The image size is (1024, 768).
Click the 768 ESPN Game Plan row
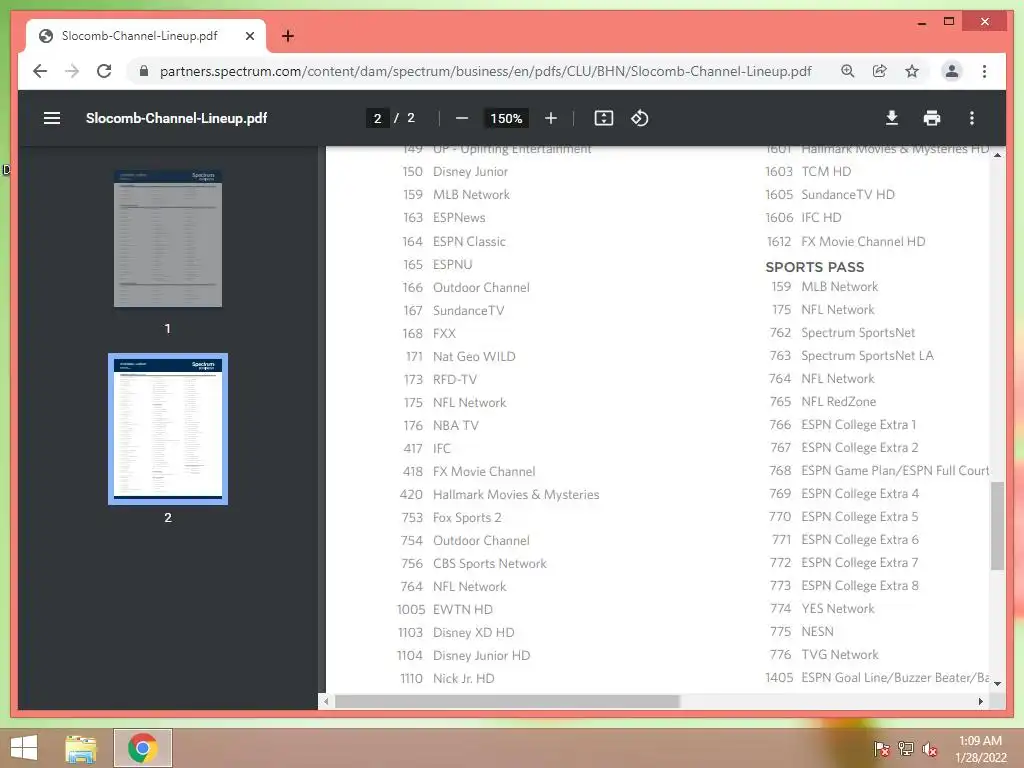(x=879, y=470)
